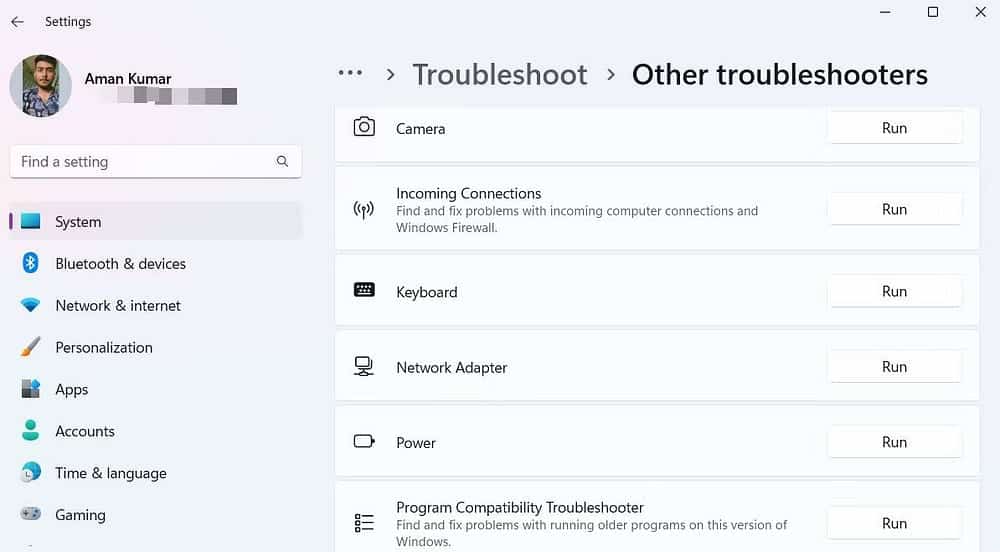1000x552 pixels.
Task: Click the Bluetooth & devices icon
Action: point(31,263)
